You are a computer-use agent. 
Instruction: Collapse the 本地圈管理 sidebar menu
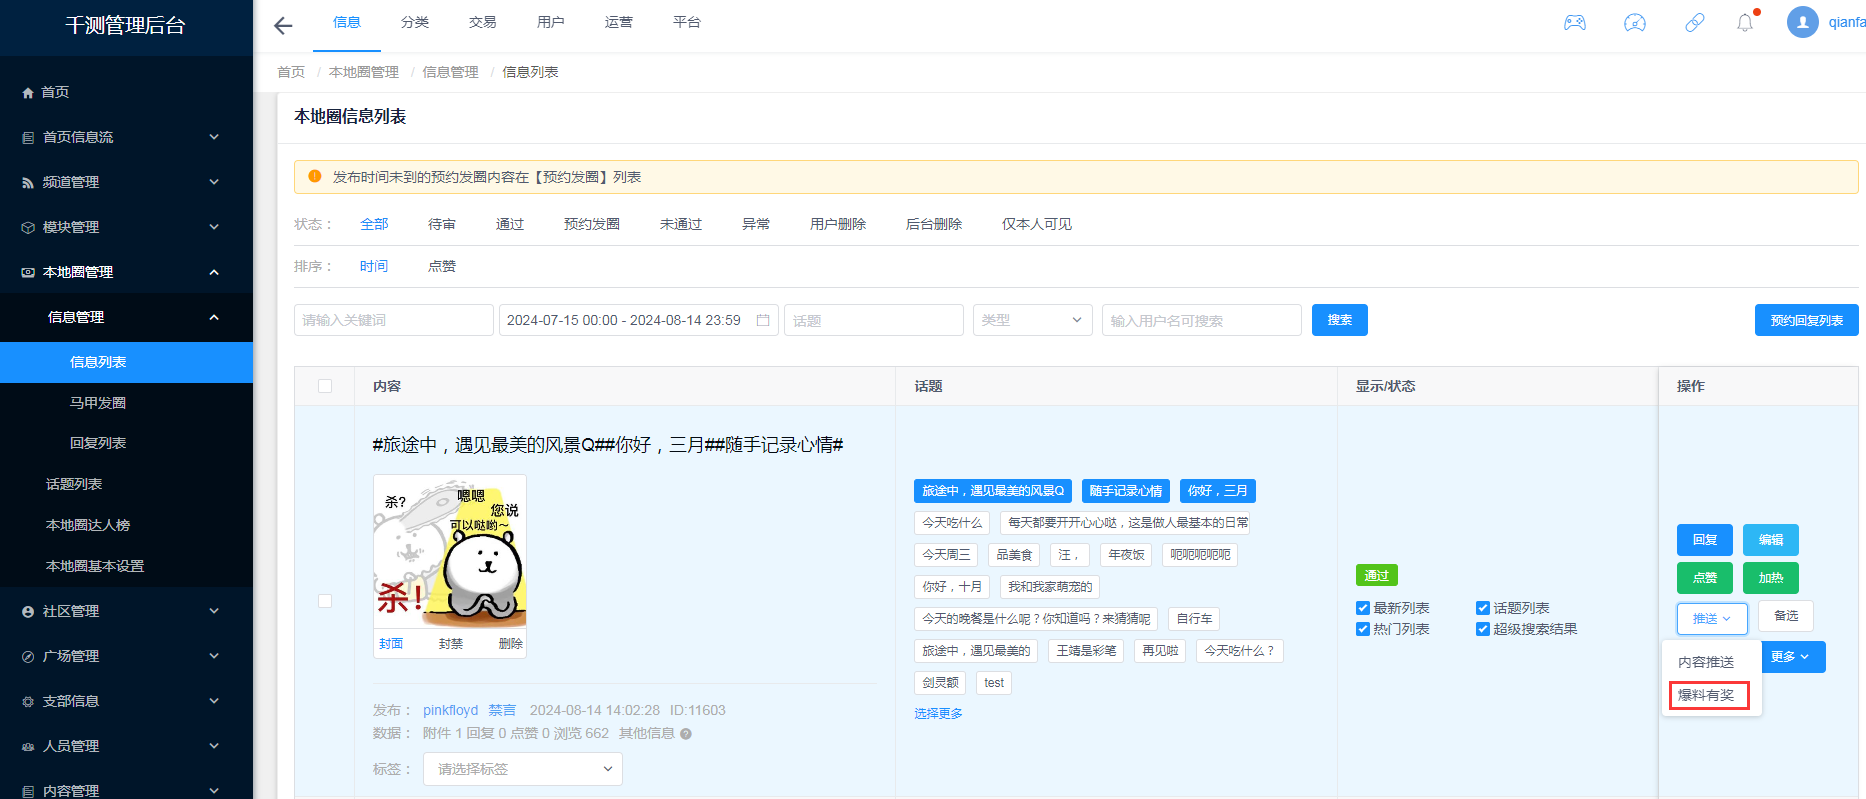[x=214, y=272]
